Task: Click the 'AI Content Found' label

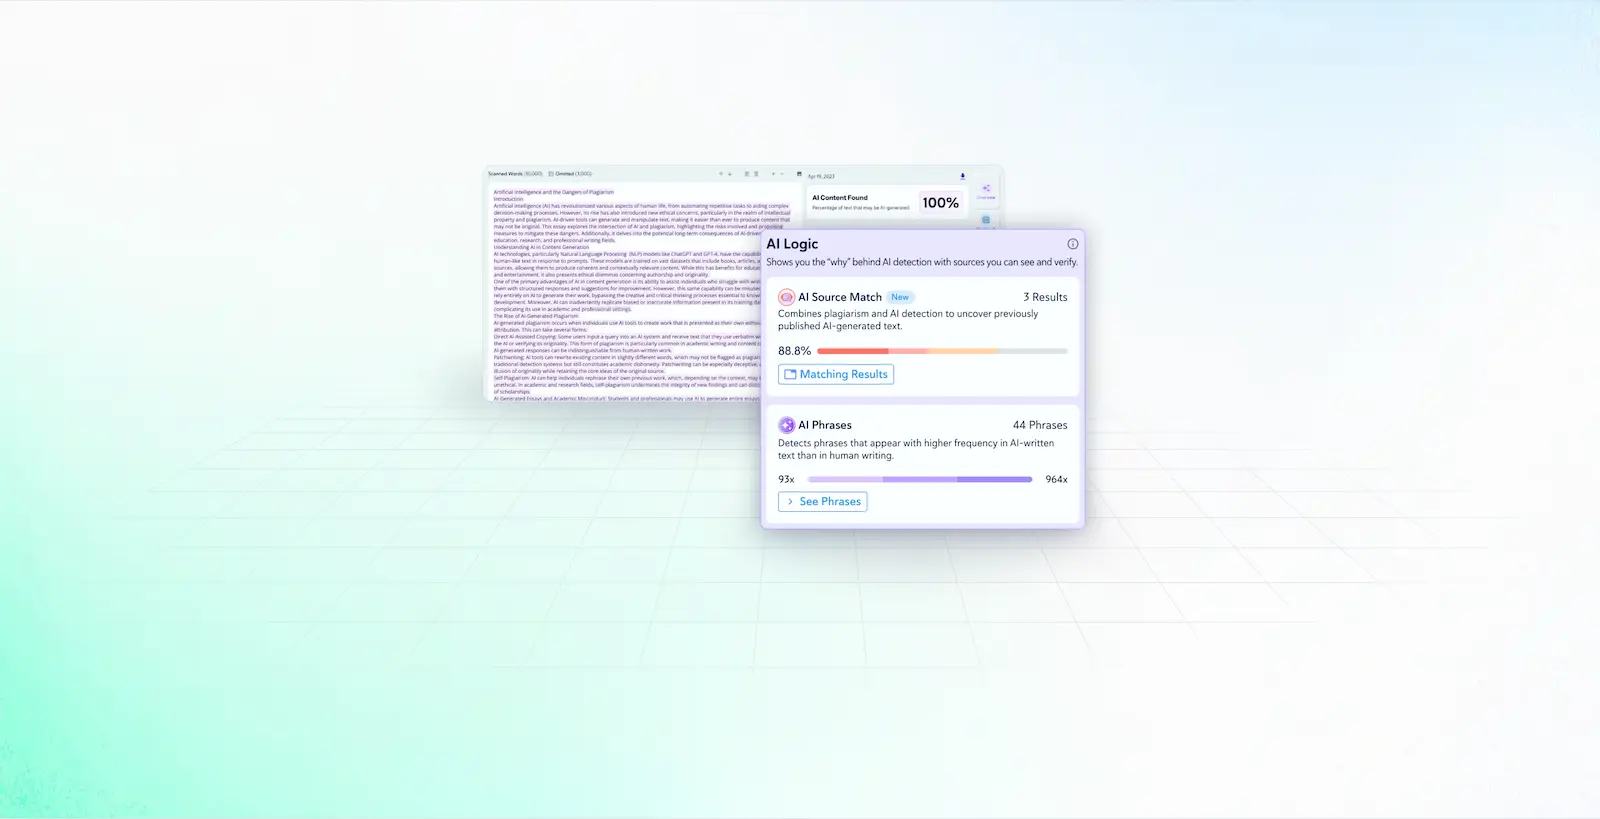Action: [840, 198]
